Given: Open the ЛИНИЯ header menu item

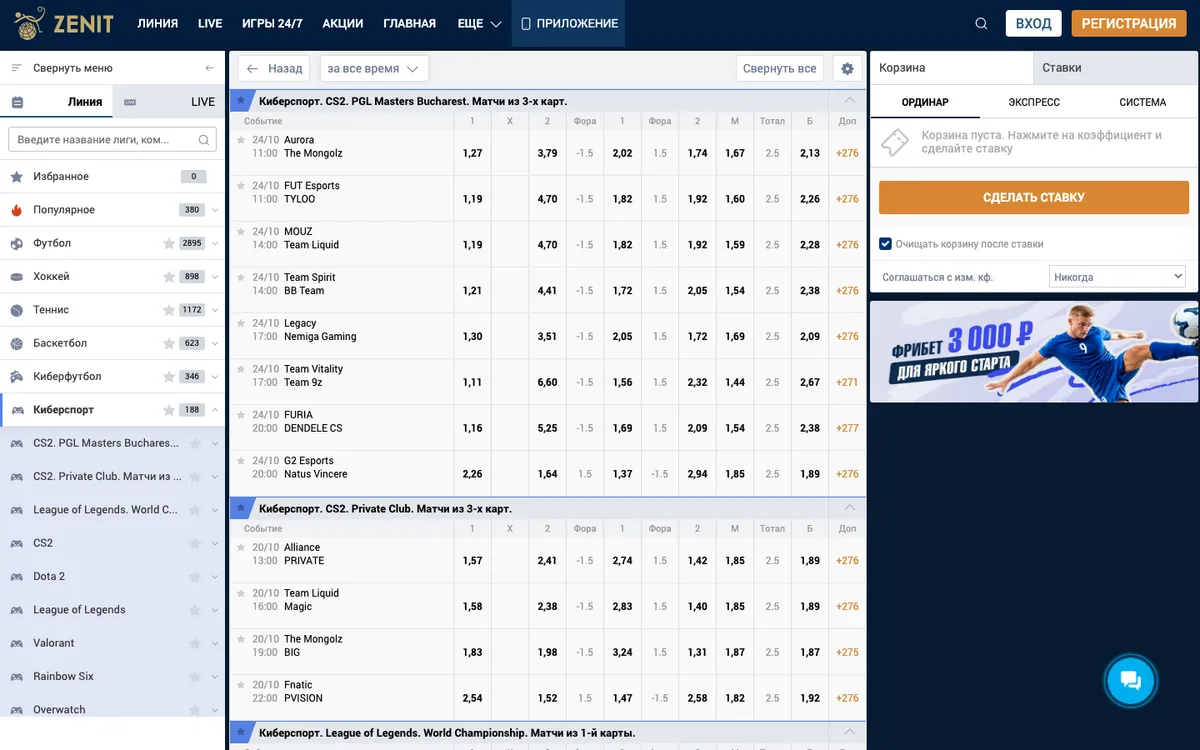Looking at the screenshot, I should pos(158,23).
